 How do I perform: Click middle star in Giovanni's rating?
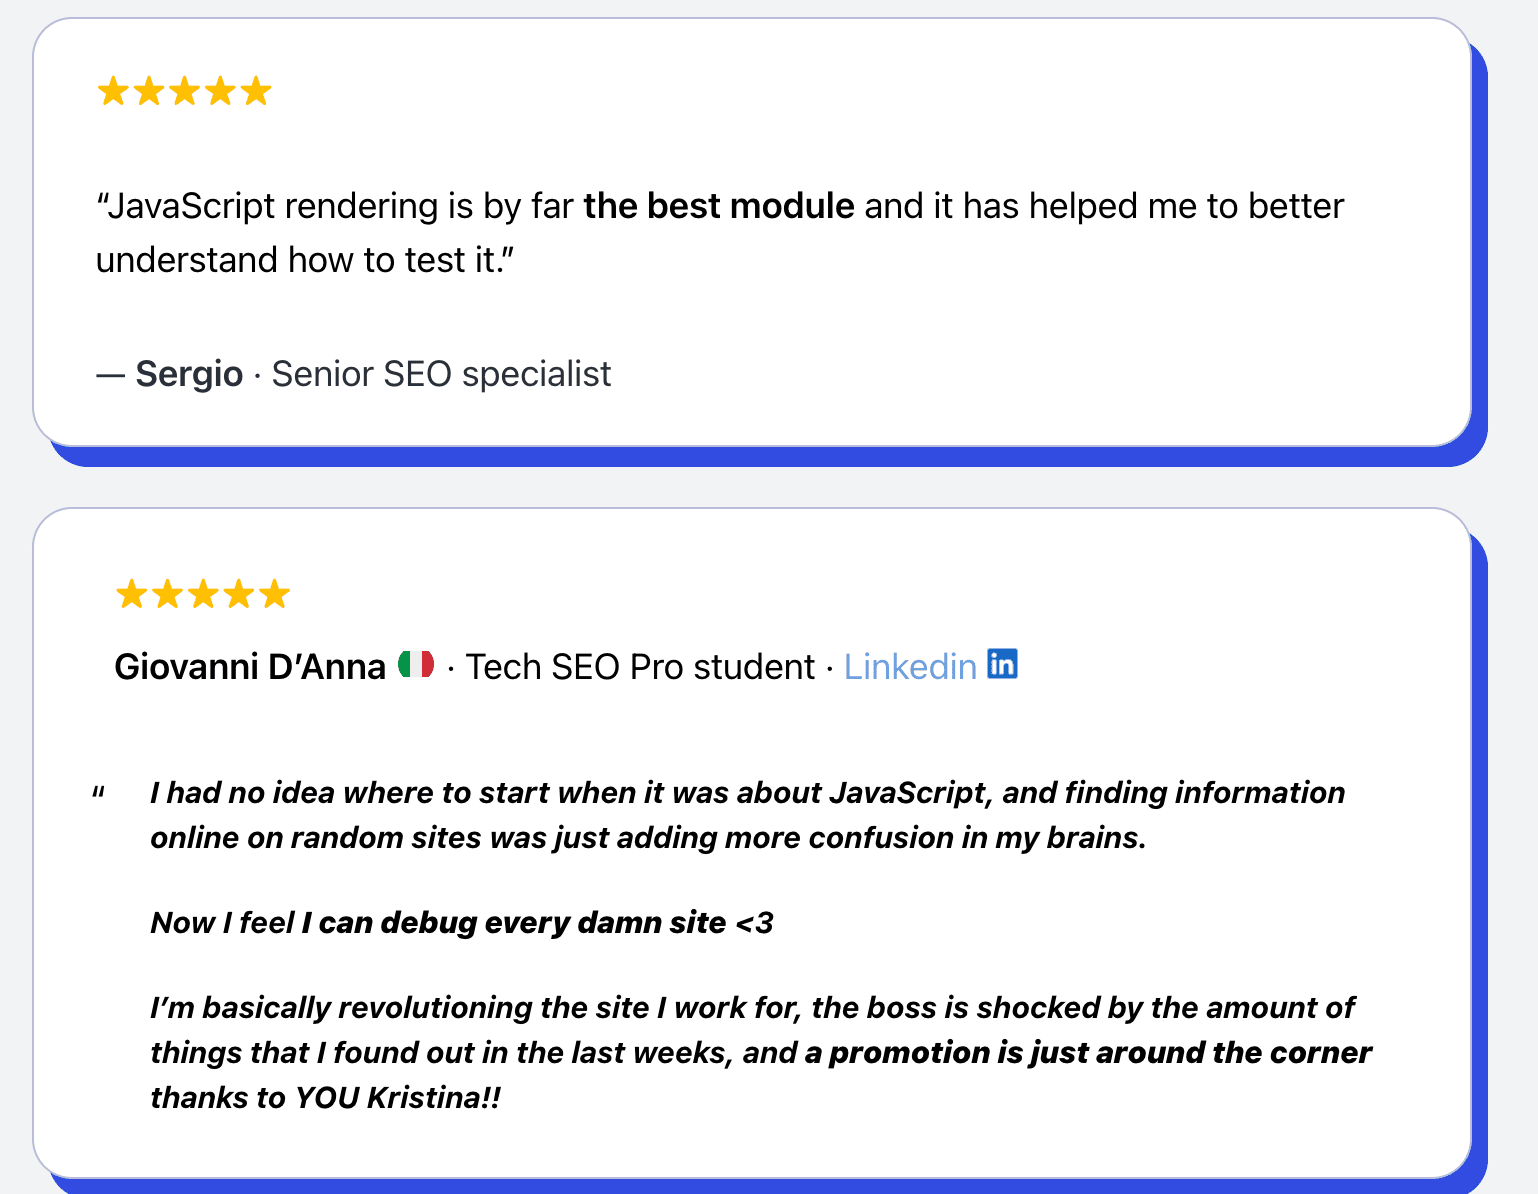tap(203, 595)
